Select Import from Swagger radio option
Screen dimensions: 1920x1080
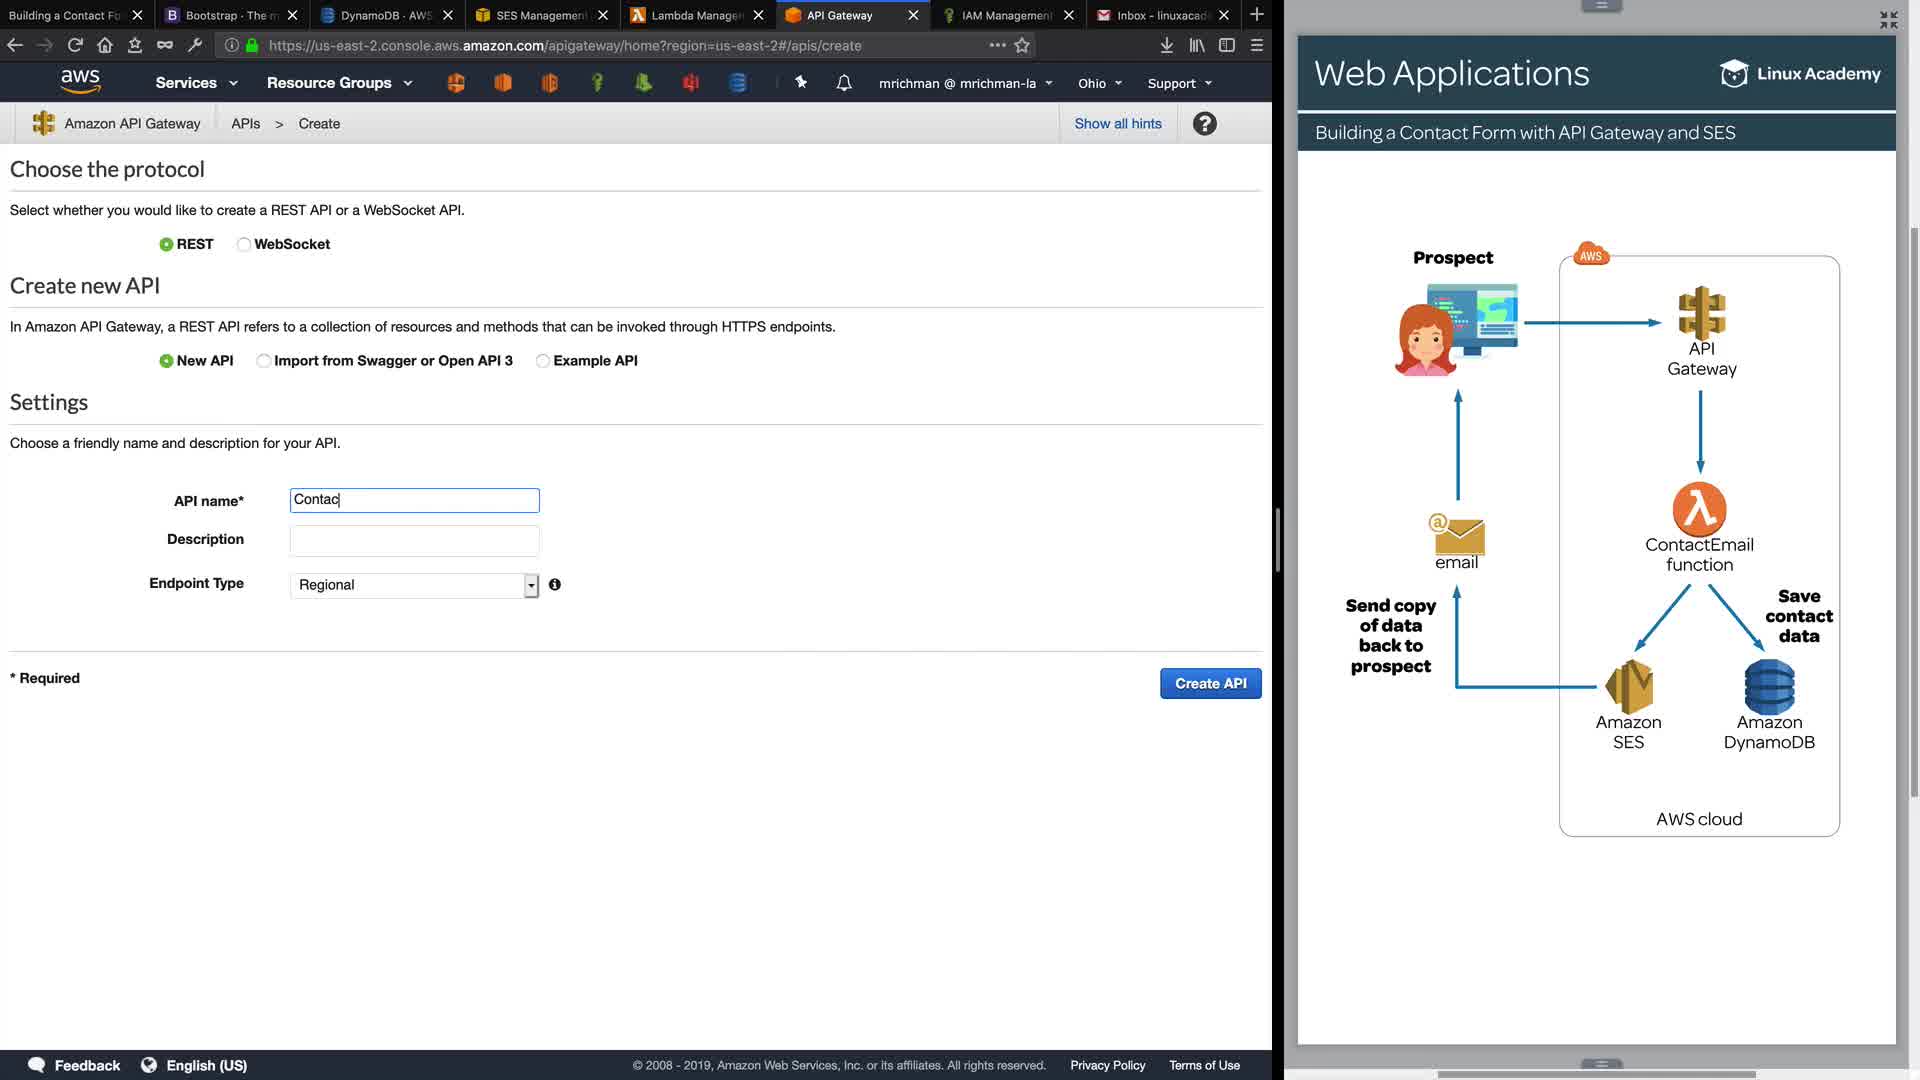pyautogui.click(x=263, y=361)
